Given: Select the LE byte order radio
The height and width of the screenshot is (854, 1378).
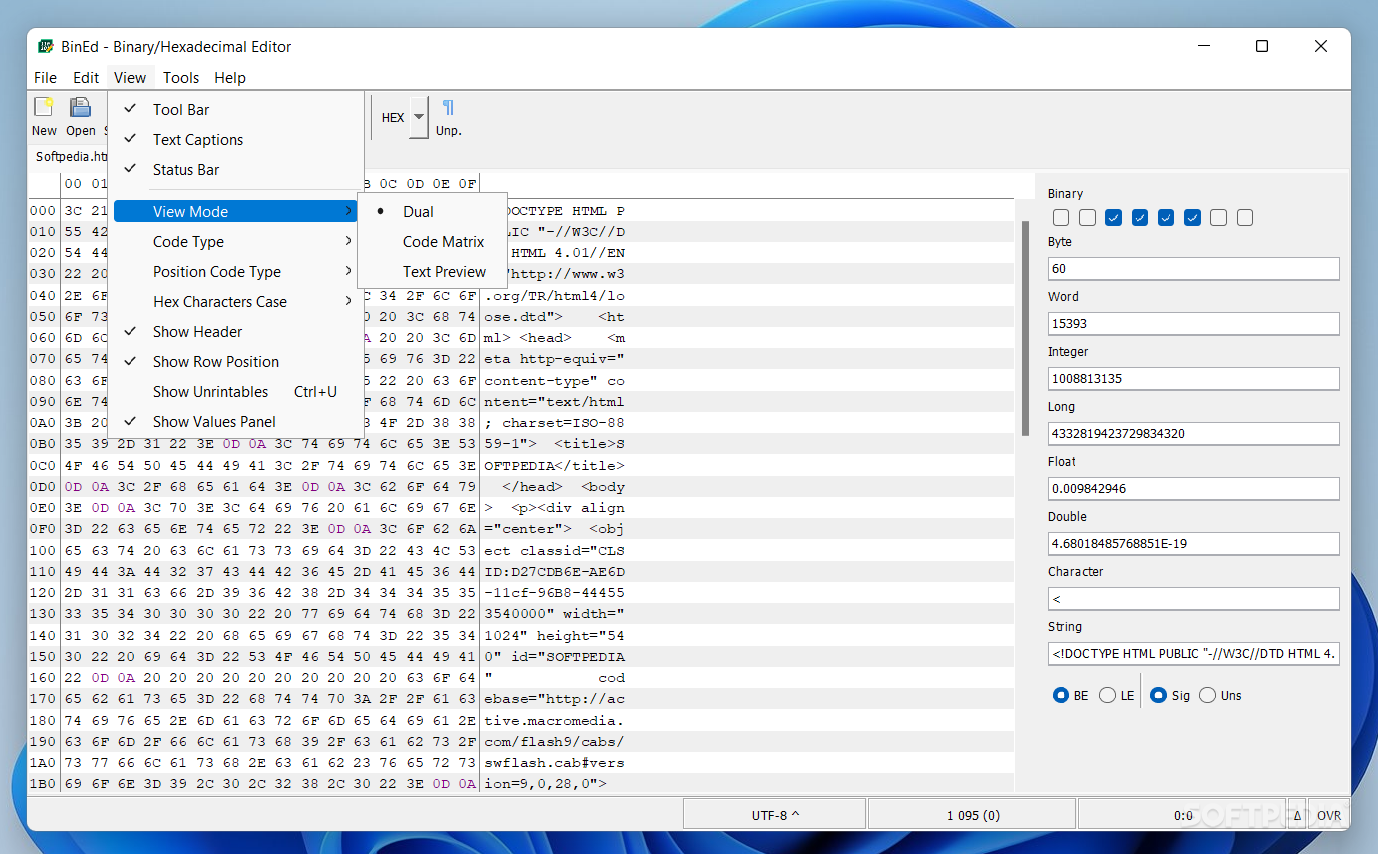Looking at the screenshot, I should 1107,695.
